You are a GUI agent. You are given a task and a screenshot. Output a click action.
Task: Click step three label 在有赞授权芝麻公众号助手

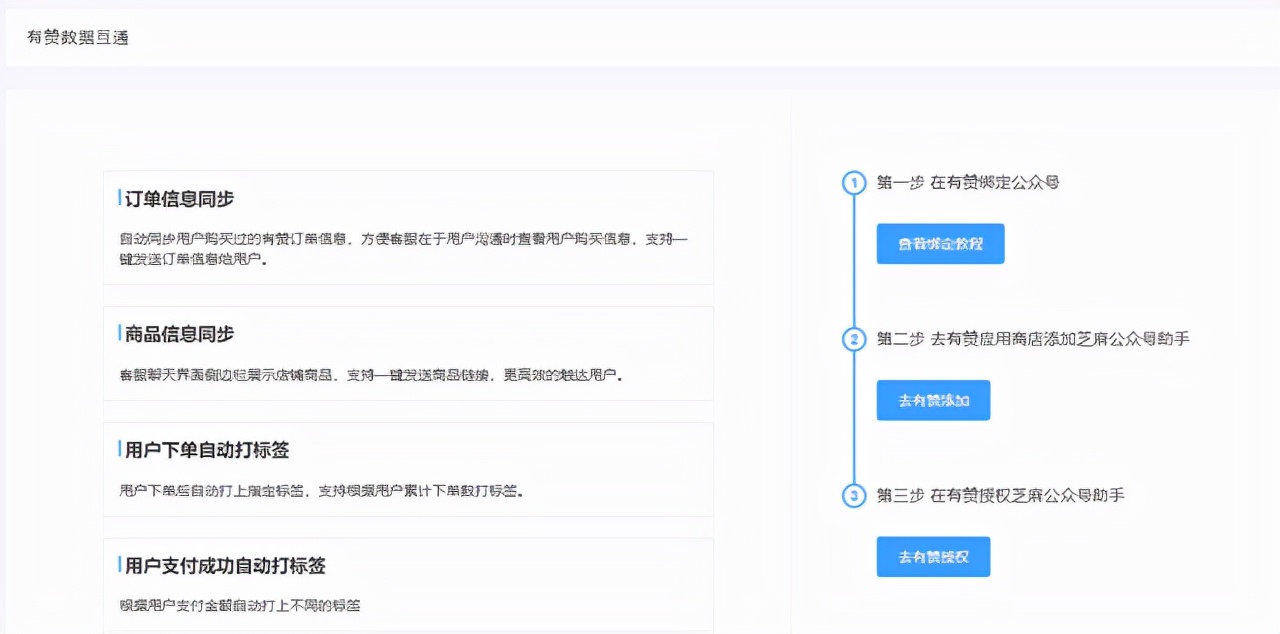[1000, 496]
